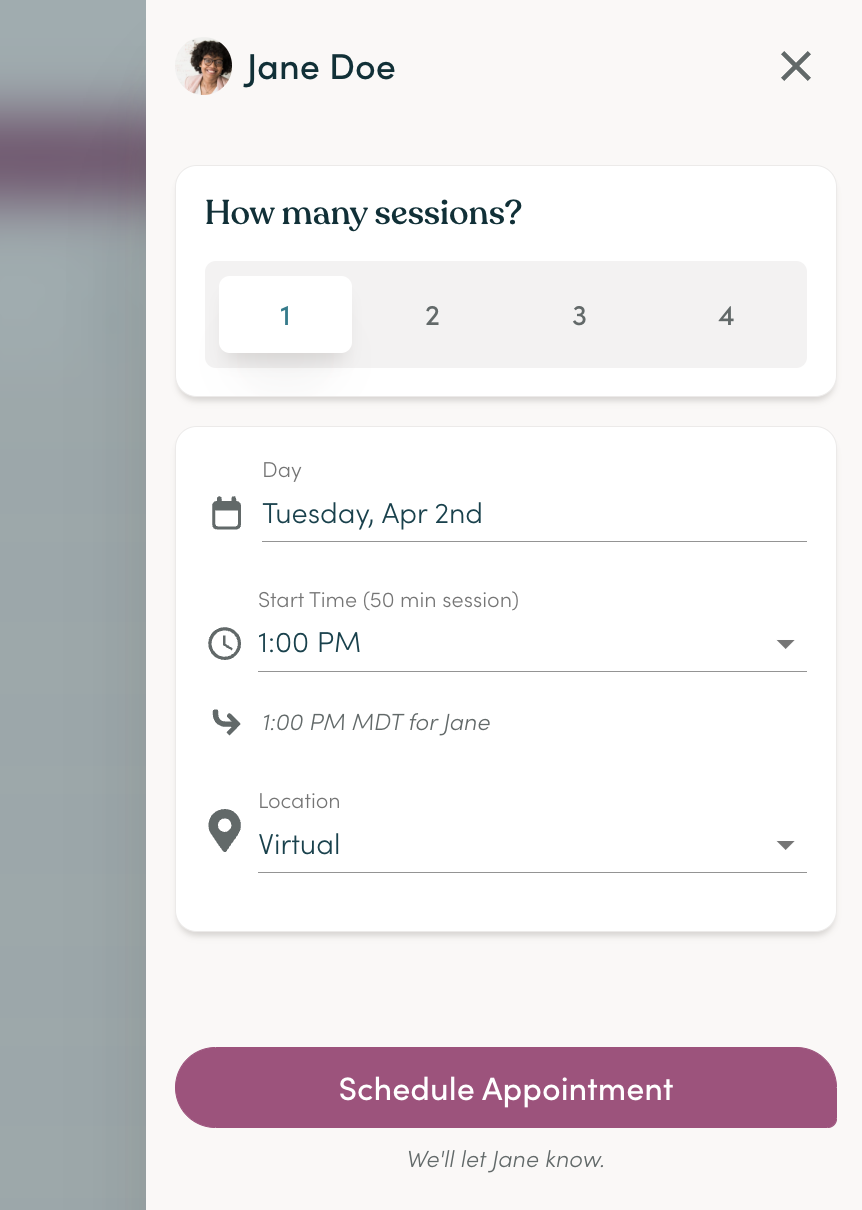Open the Virtual location selector
Image resolution: width=862 pixels, height=1210 pixels.
(532, 845)
